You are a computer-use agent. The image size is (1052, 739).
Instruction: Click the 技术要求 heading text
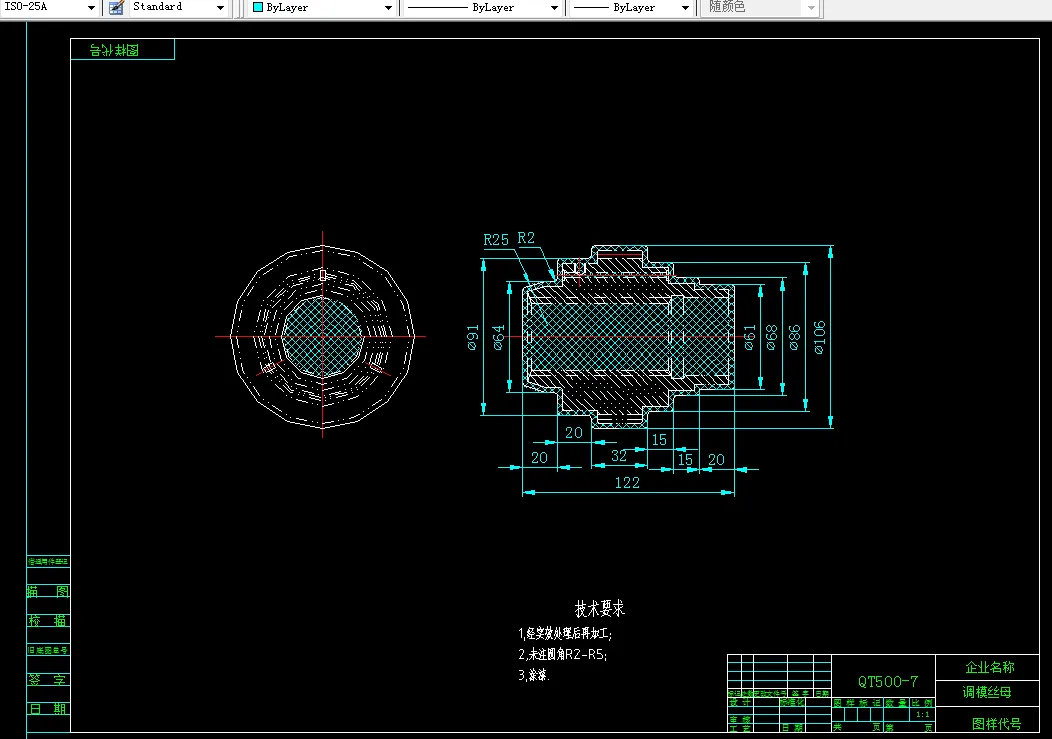(600, 609)
